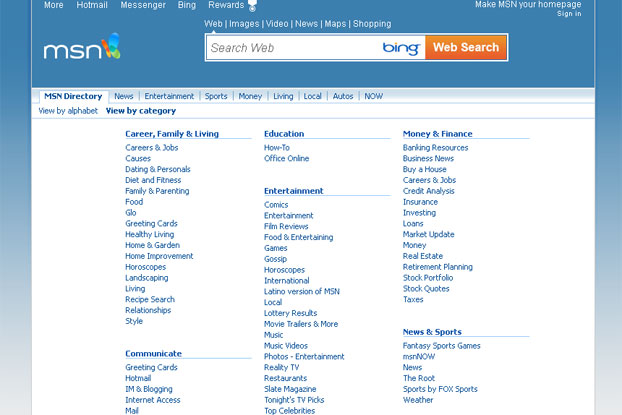The width and height of the screenshot is (622, 415).
Task: Click the Rewards medal icon
Action: click(252, 6)
